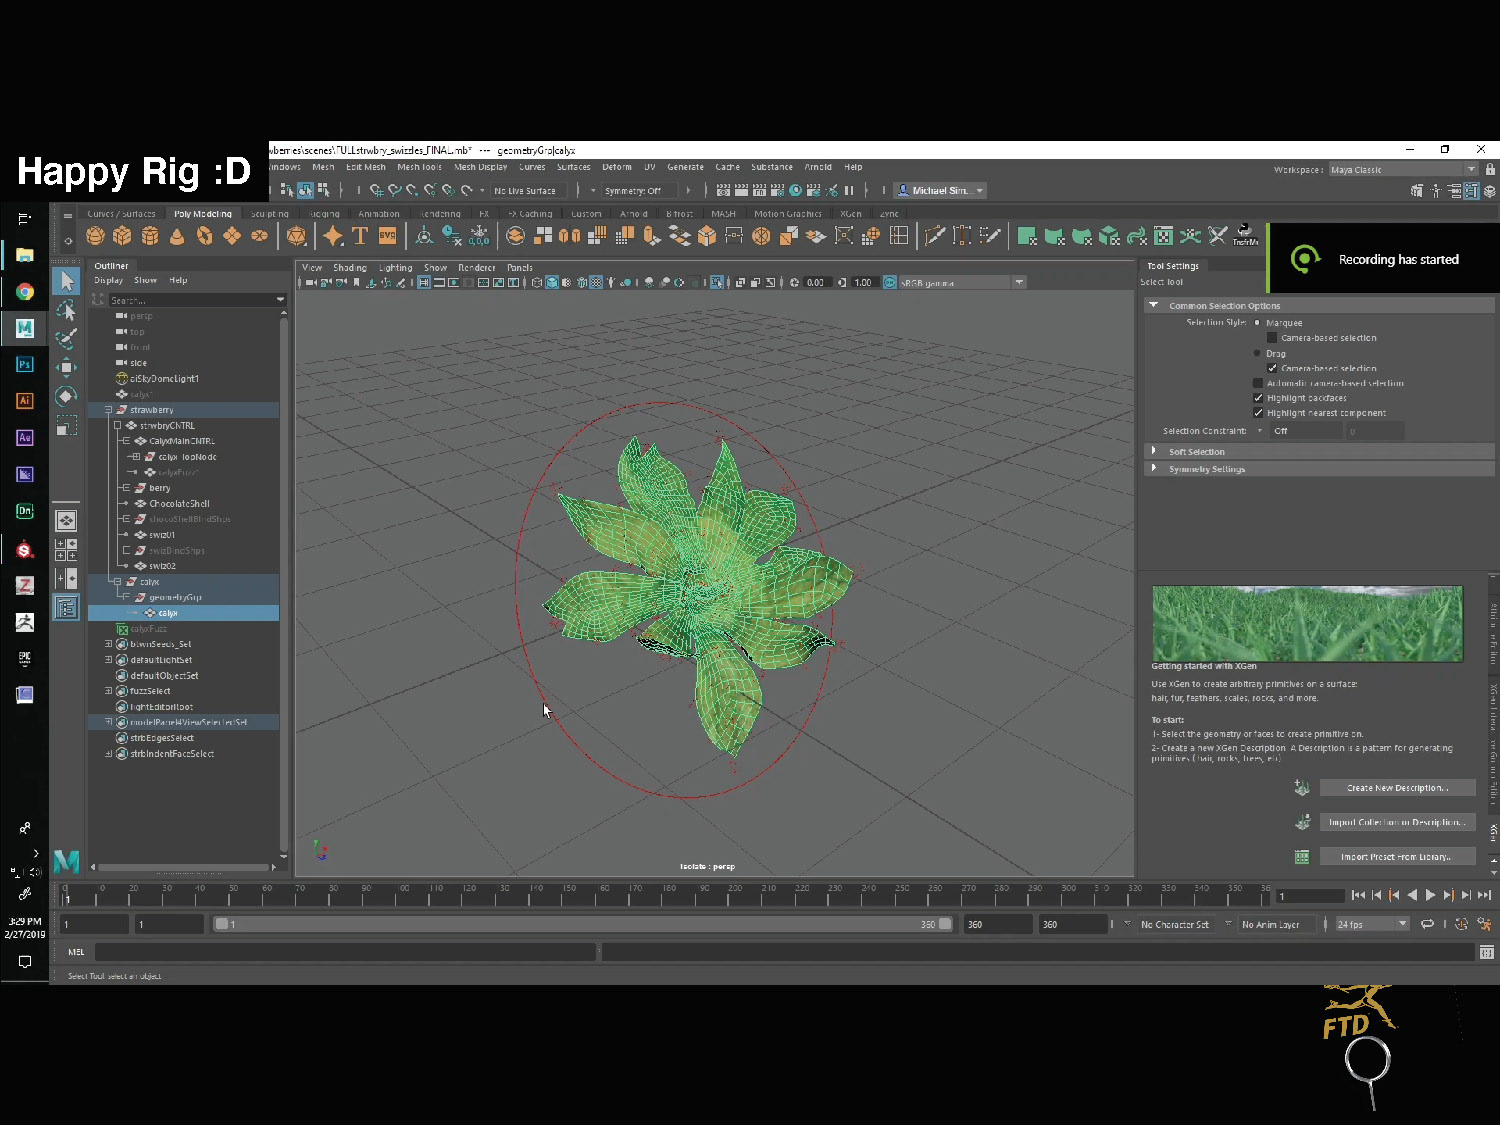The width and height of the screenshot is (1500, 1125).
Task: Click the Multi-Cut tool shelf icon
Action: point(935,236)
